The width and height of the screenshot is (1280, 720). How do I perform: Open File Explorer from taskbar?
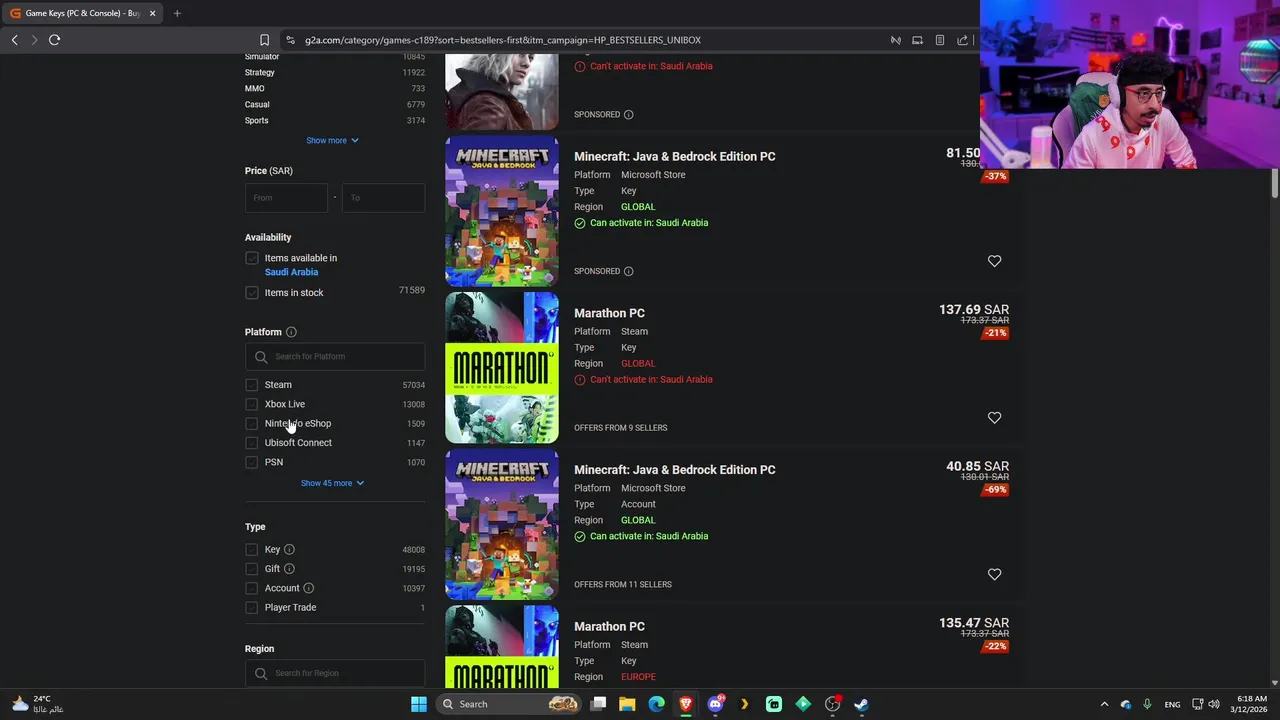(627, 704)
